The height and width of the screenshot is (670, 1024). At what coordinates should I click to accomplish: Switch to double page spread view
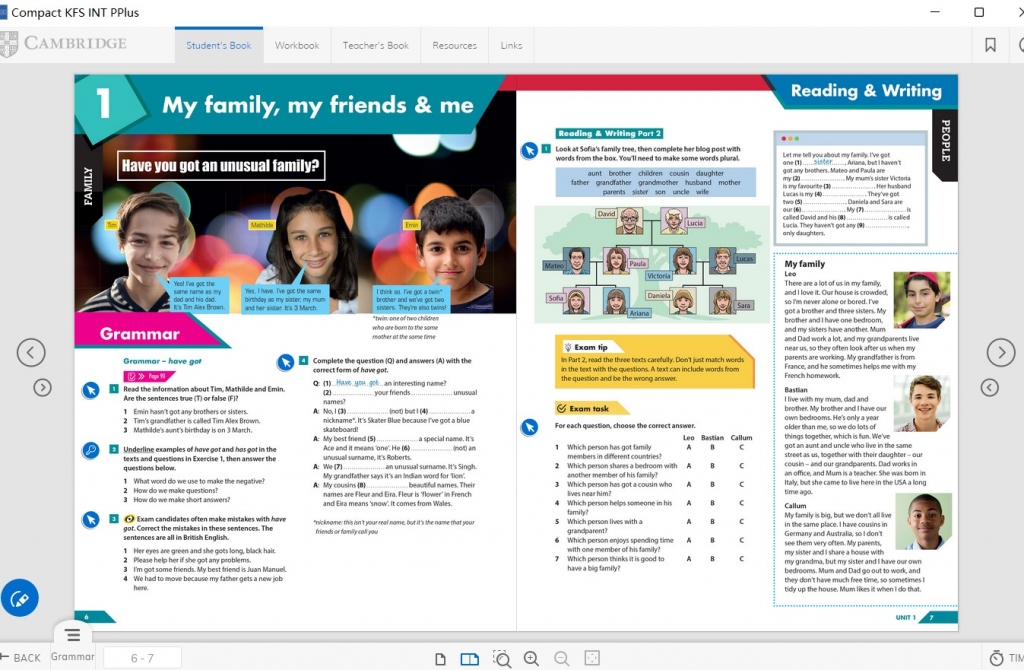point(469,658)
